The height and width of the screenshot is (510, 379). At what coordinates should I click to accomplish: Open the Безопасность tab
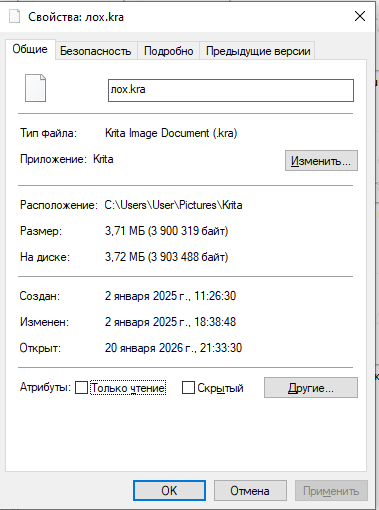click(96, 51)
